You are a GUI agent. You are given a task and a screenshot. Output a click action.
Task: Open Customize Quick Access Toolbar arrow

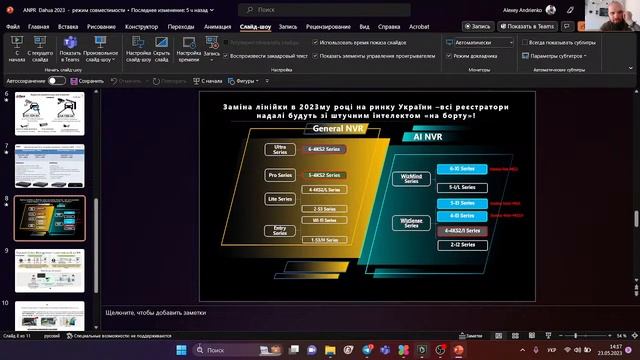(267, 81)
